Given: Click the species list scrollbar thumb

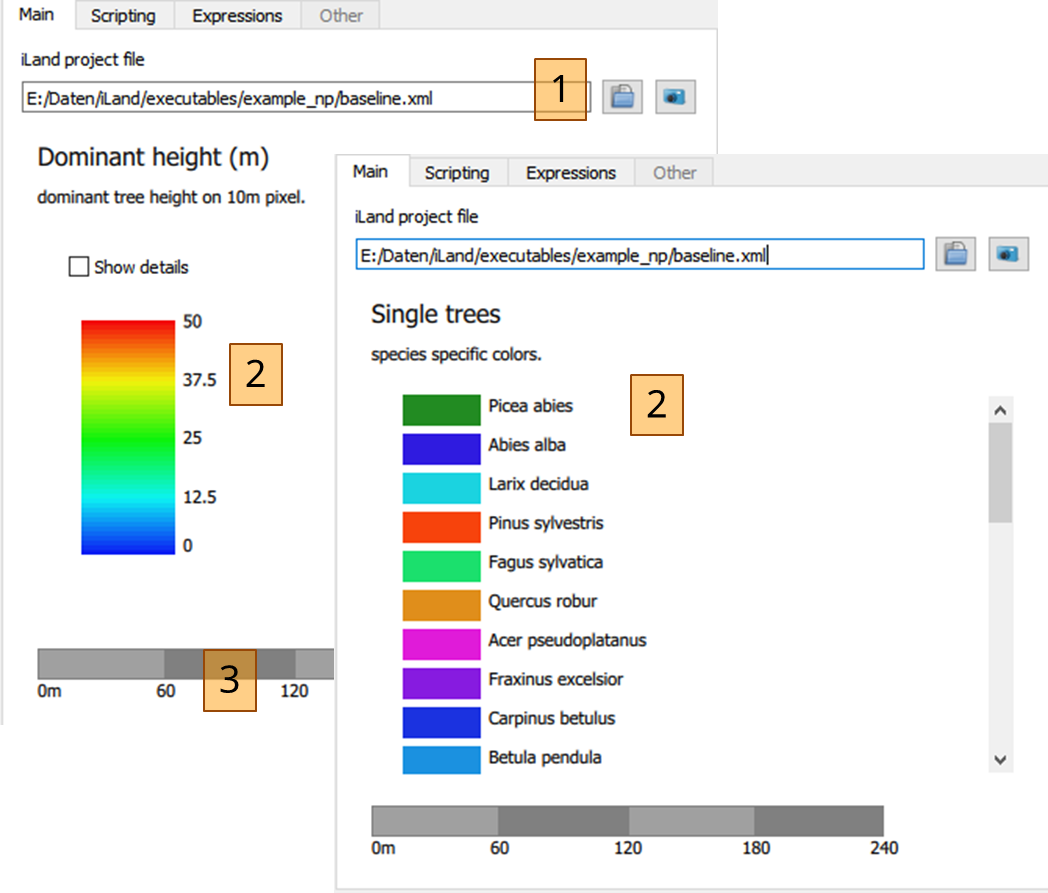Looking at the screenshot, I should (1000, 473).
